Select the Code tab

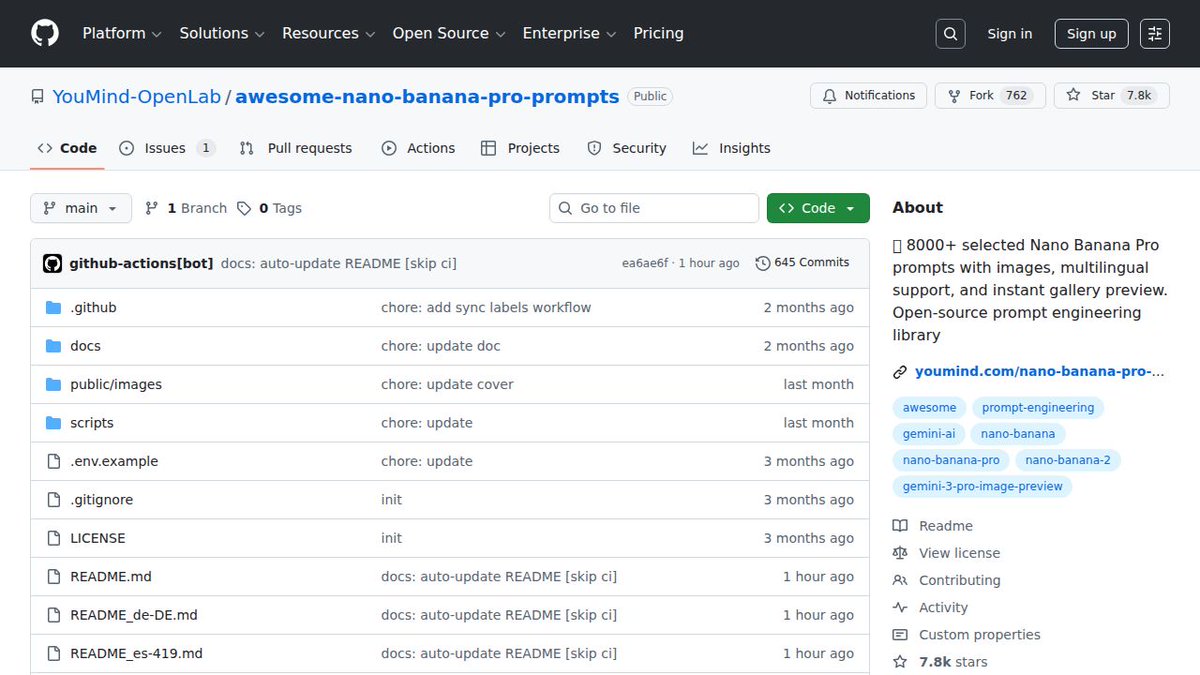pyautogui.click(x=67, y=148)
